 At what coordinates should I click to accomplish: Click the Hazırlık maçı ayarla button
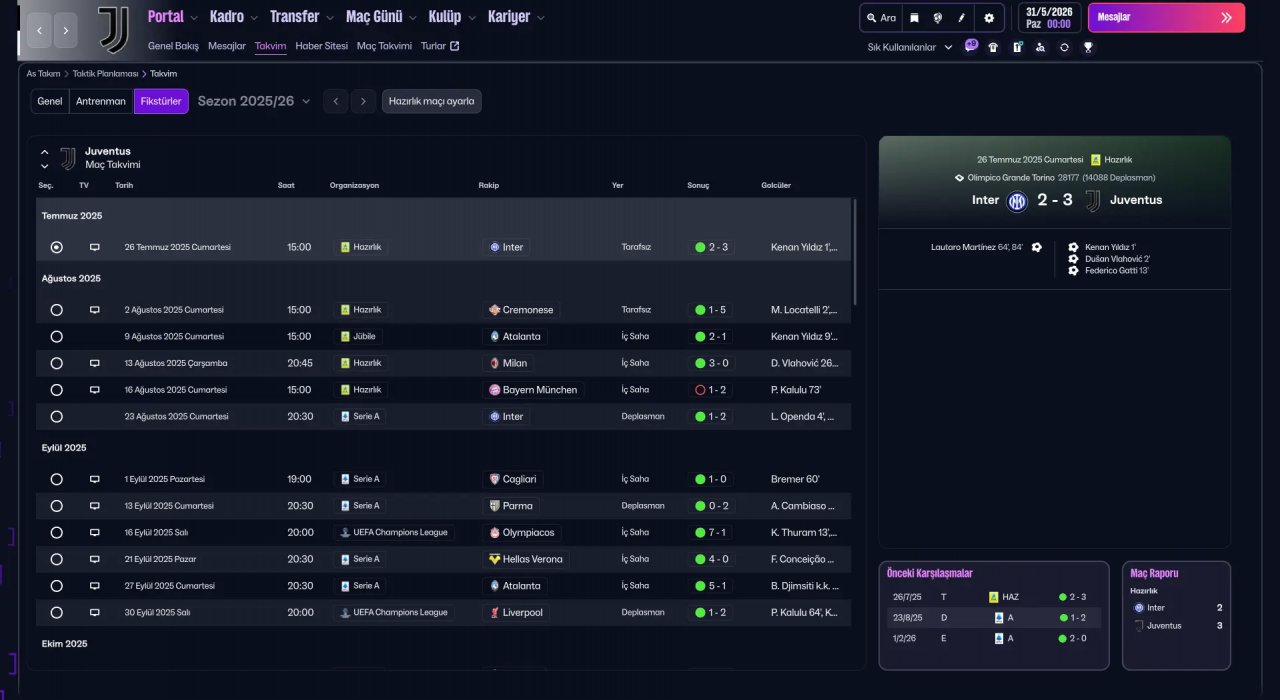point(431,101)
